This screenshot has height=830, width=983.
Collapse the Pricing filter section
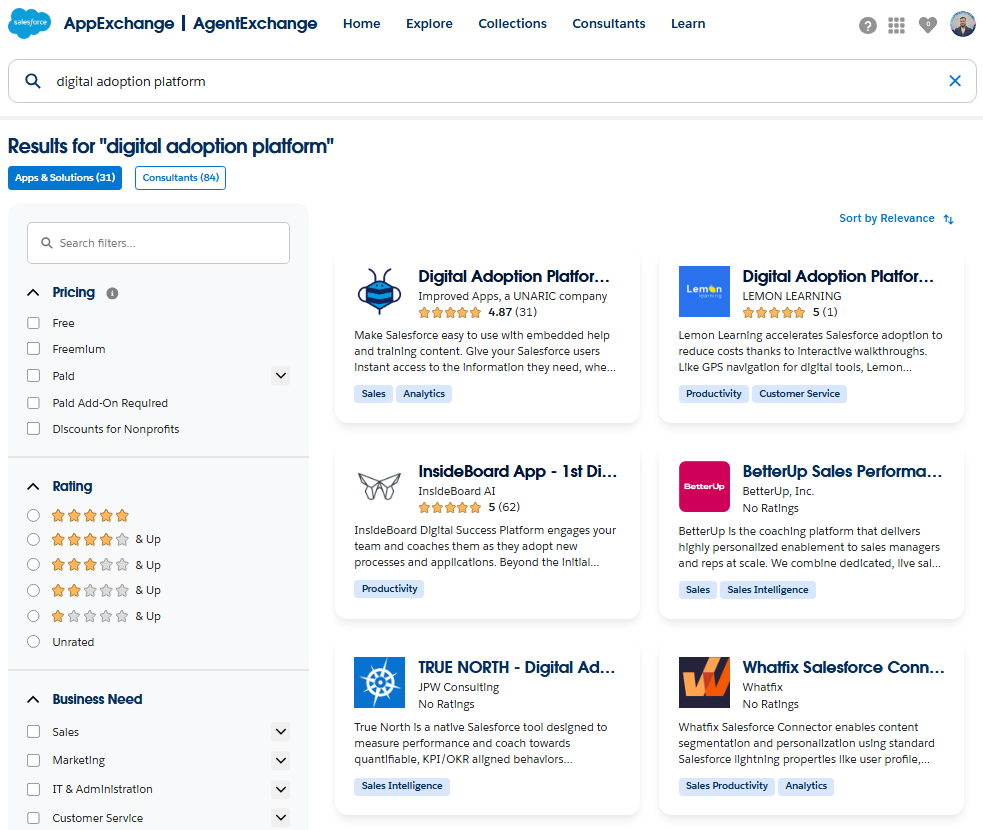(33, 293)
